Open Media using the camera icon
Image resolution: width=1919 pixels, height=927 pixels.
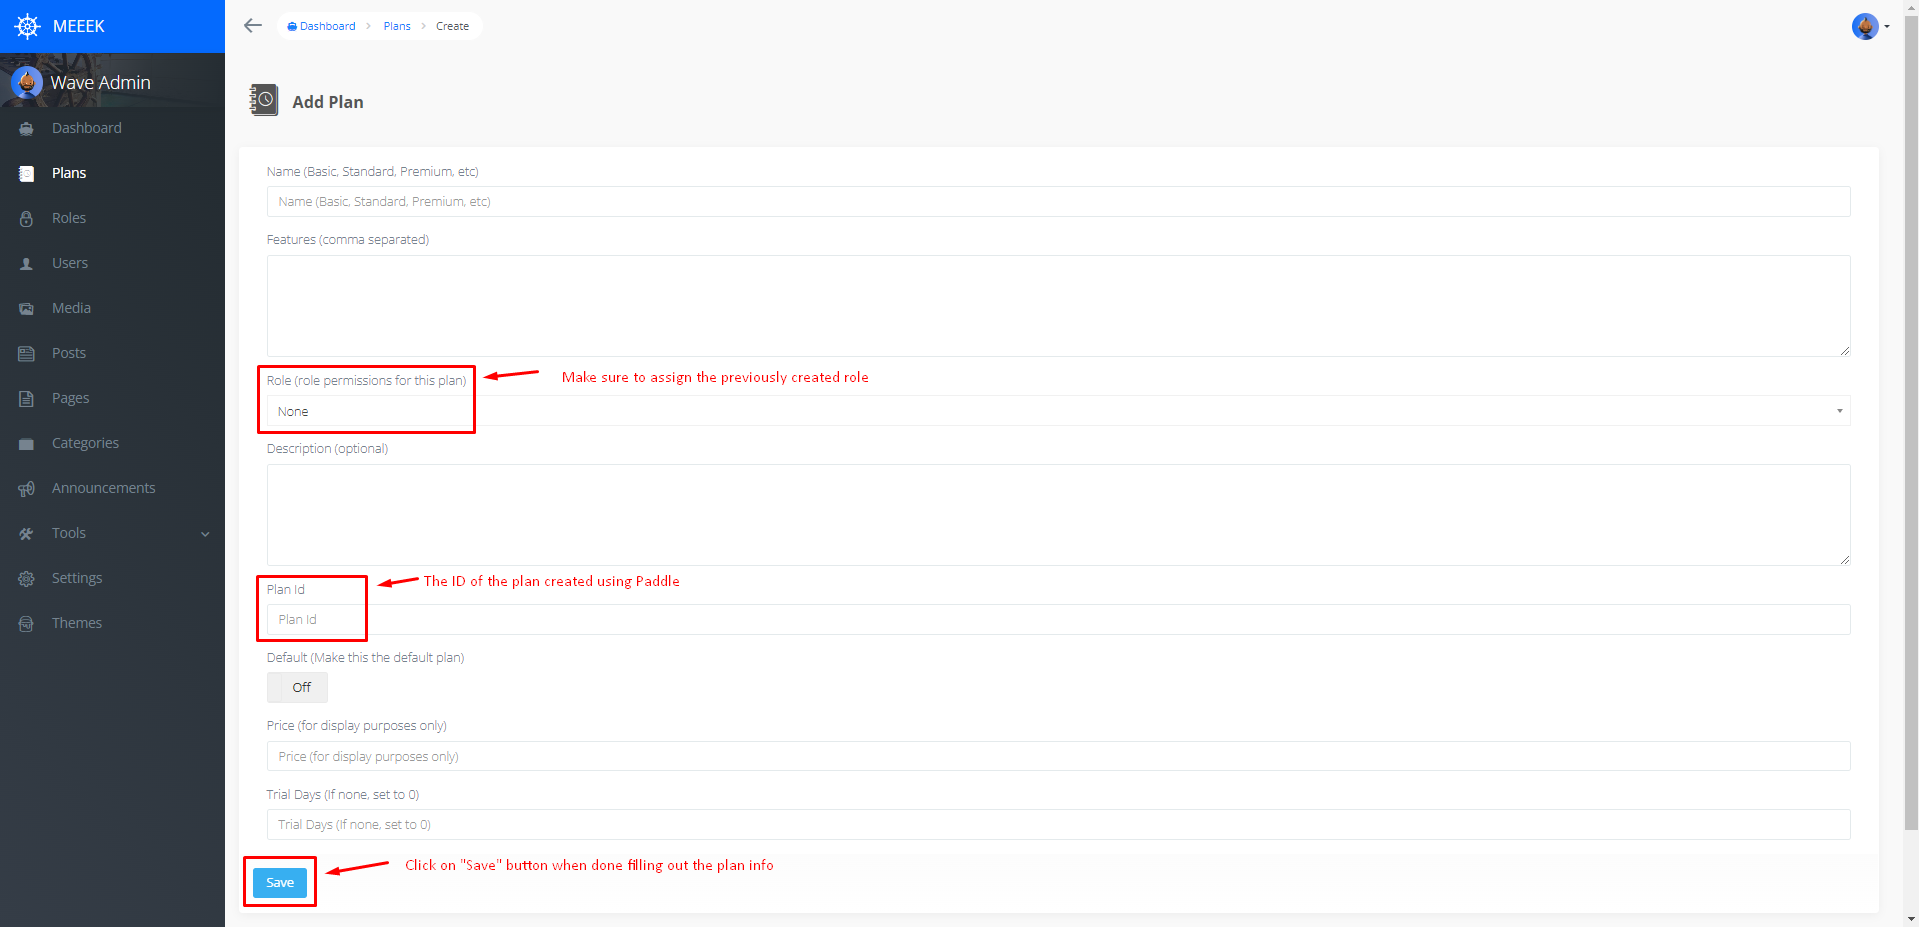click(x=26, y=308)
